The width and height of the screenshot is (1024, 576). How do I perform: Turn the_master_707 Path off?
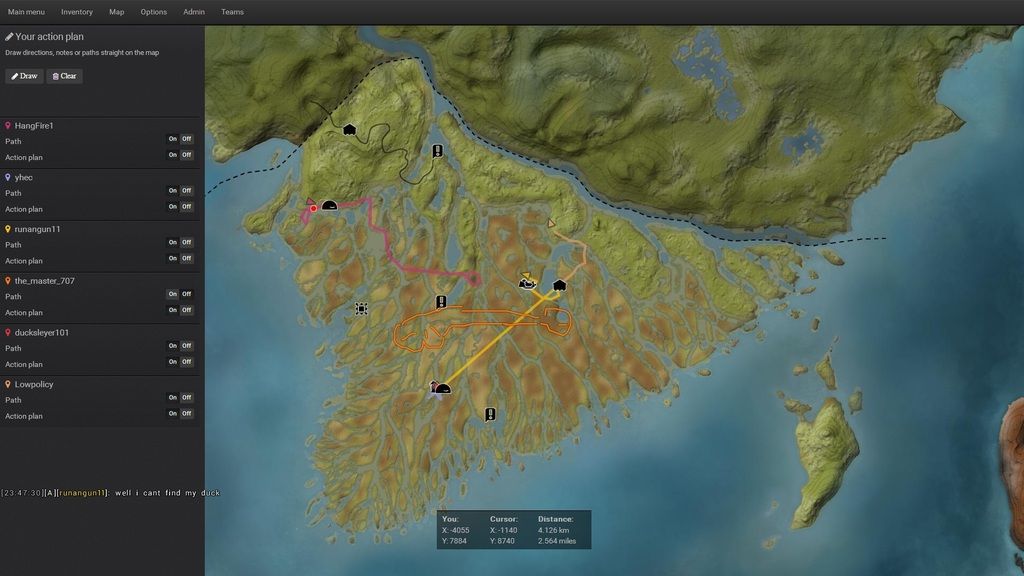[186, 294]
